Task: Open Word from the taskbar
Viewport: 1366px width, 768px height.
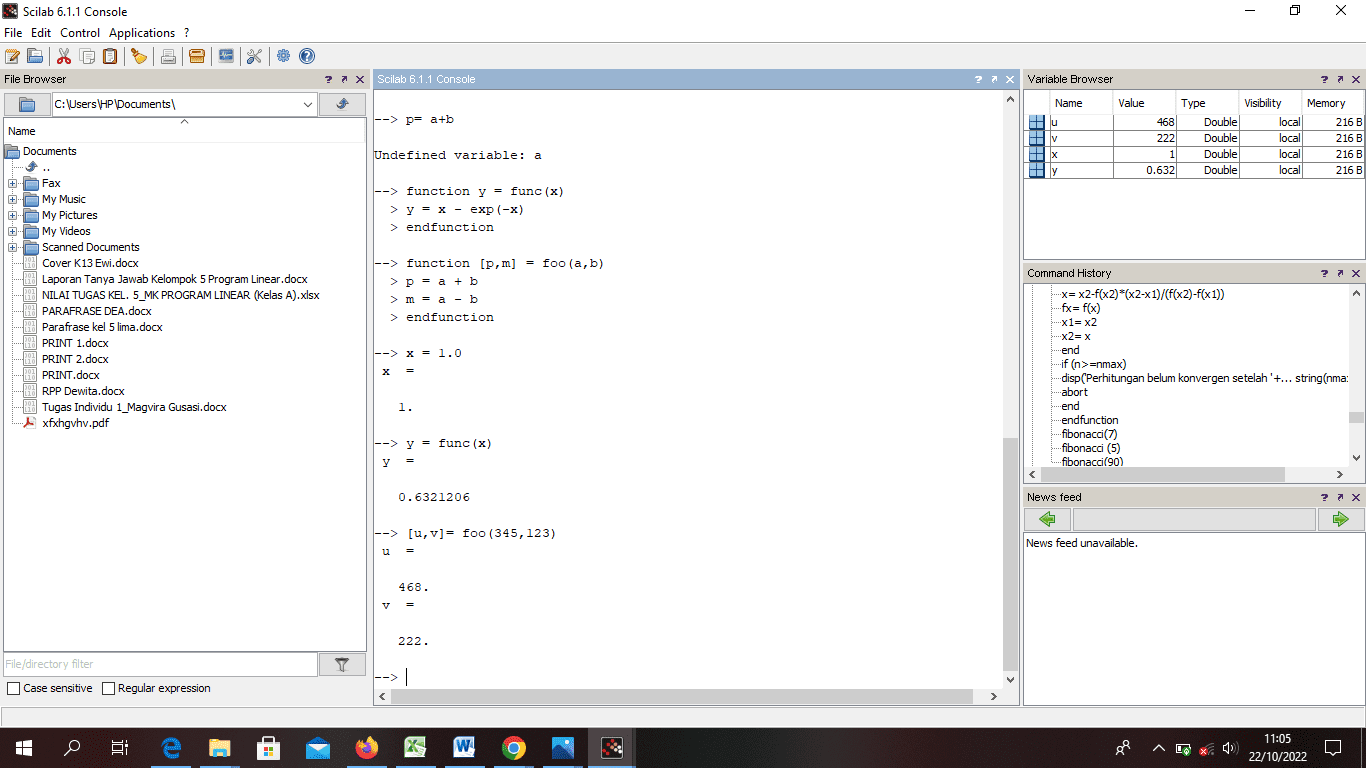Action: pos(465,747)
